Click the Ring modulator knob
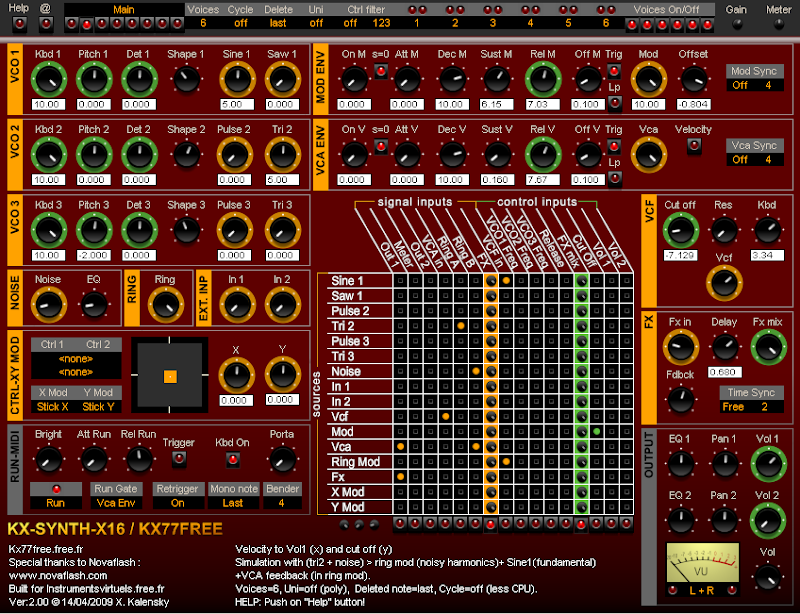The width and height of the screenshot is (800, 614). click(165, 305)
